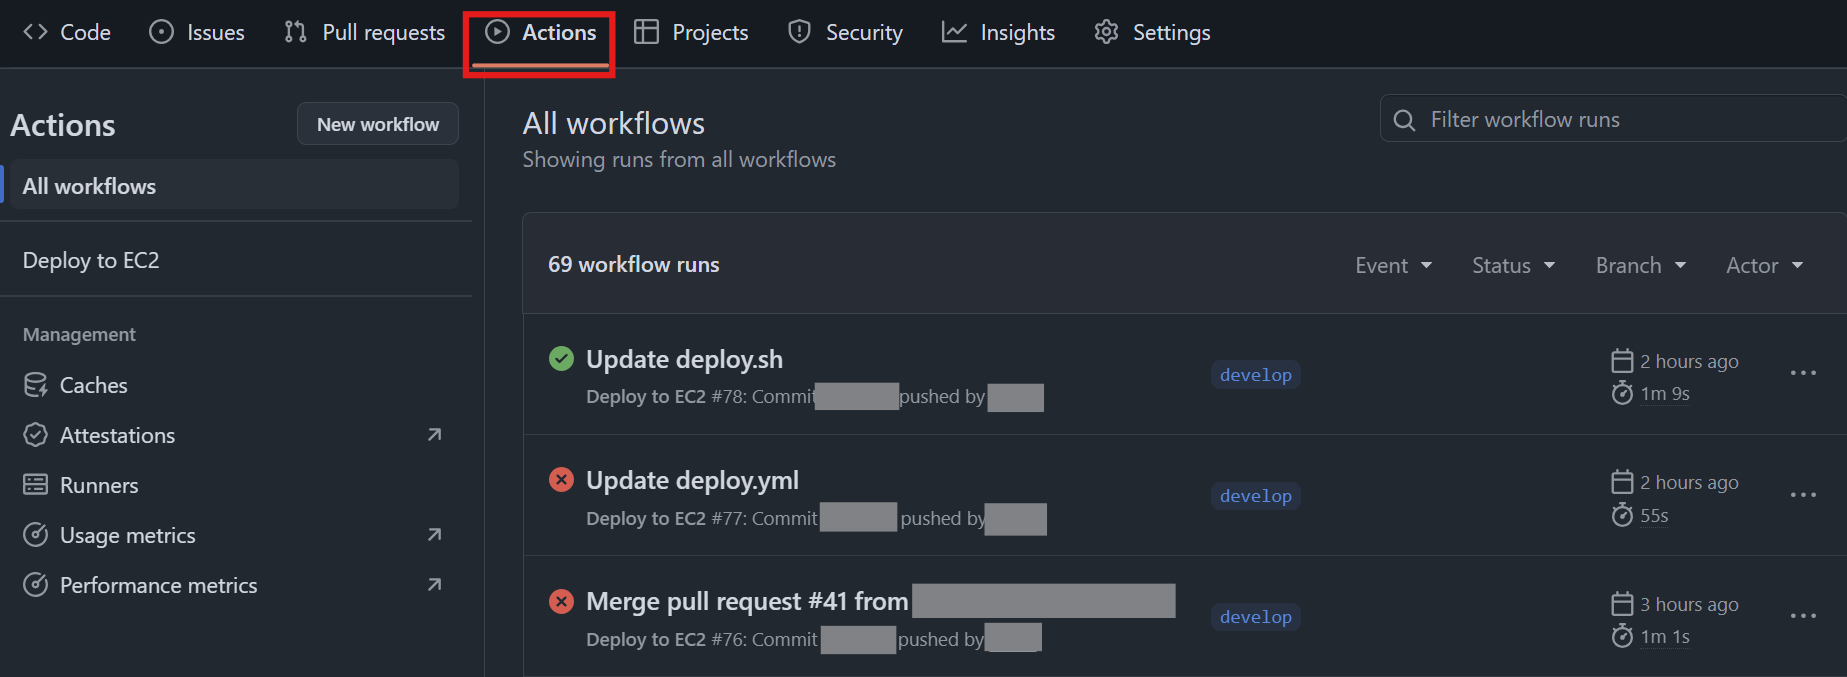Click develop branch label on run #76

click(x=1255, y=617)
